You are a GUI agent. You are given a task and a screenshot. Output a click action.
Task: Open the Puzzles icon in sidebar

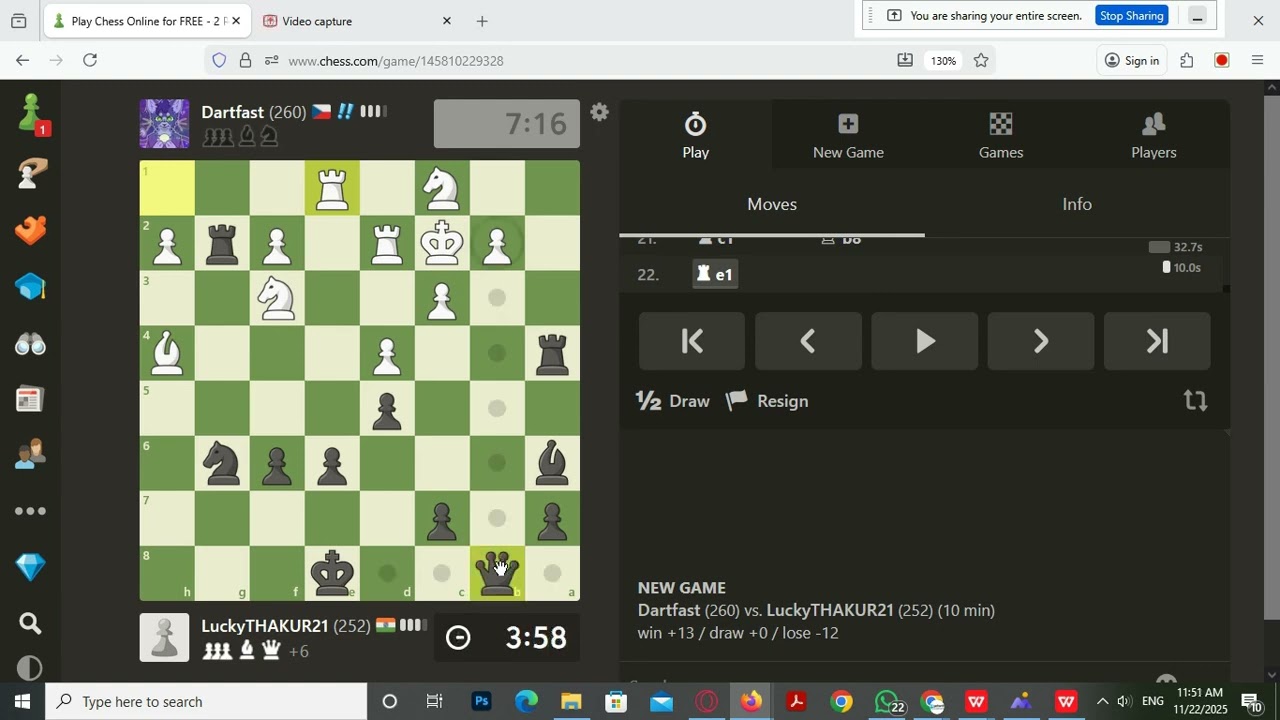[31, 230]
